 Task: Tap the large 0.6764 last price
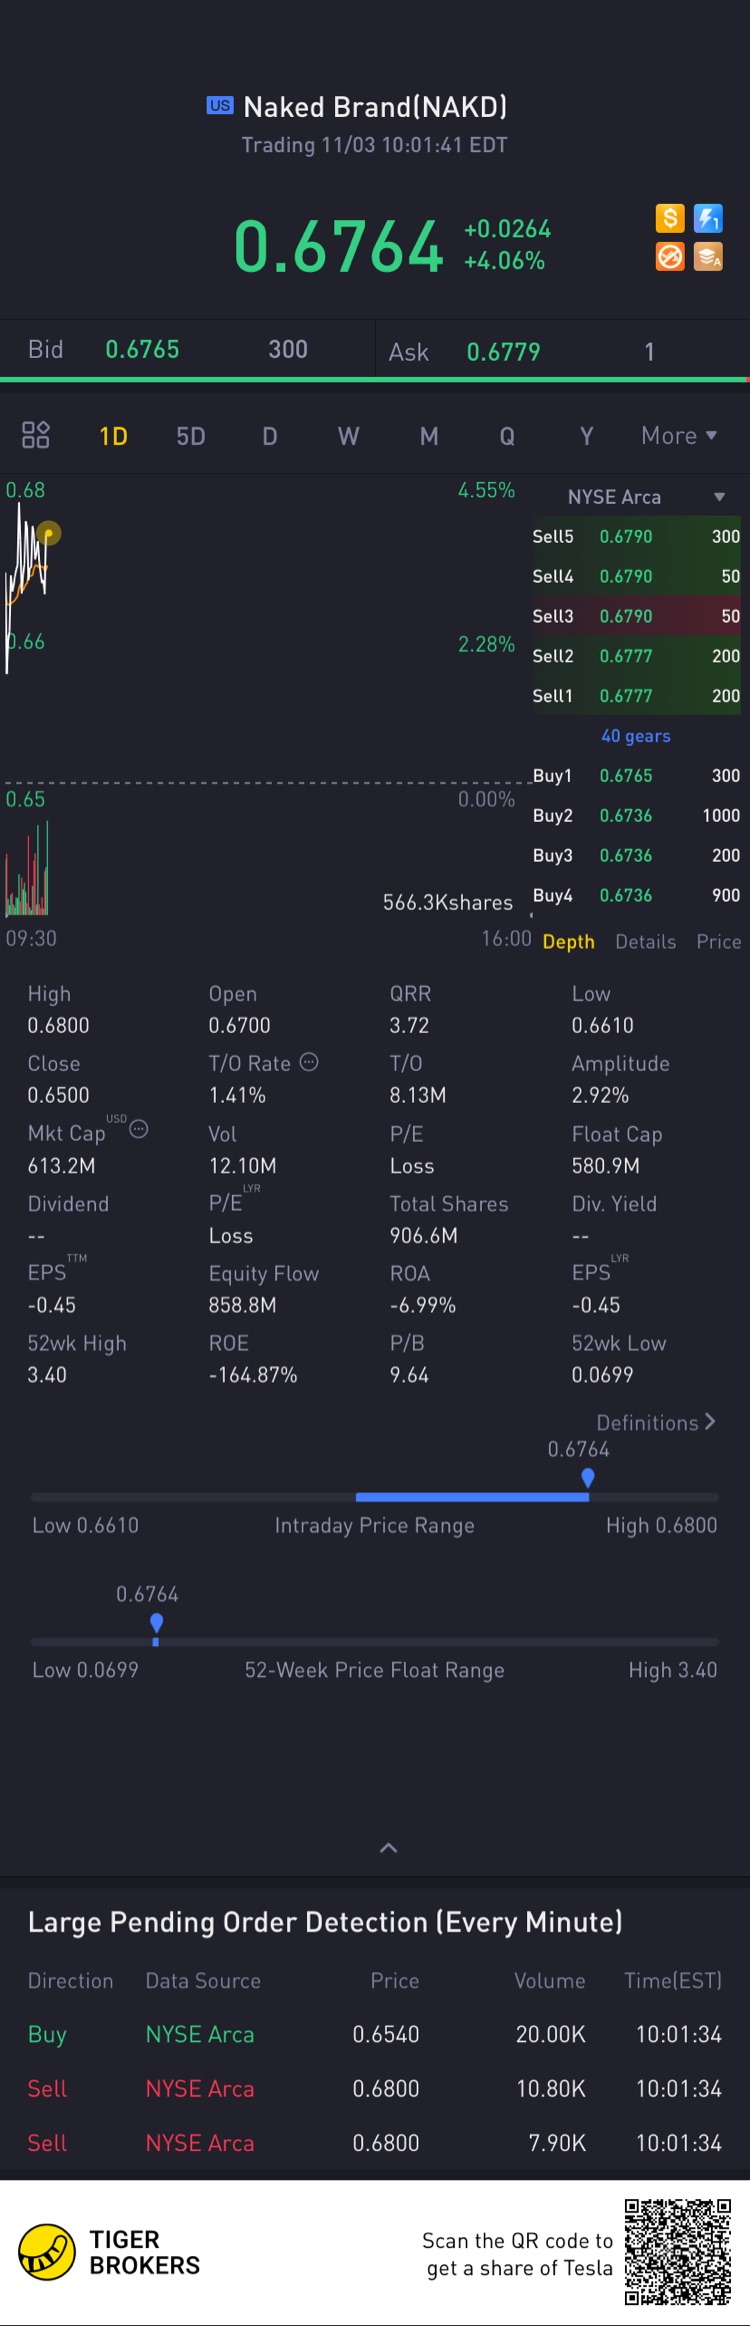pyautogui.click(x=338, y=247)
